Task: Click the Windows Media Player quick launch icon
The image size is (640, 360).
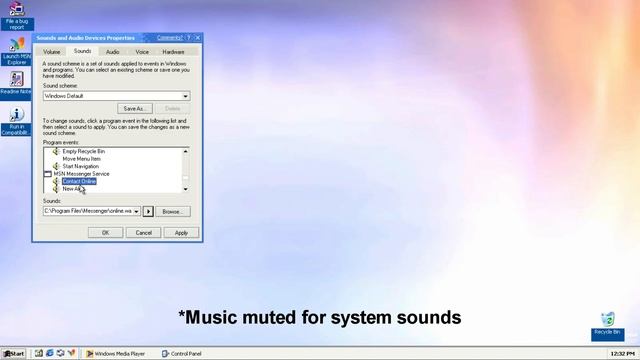Action: coord(61,353)
